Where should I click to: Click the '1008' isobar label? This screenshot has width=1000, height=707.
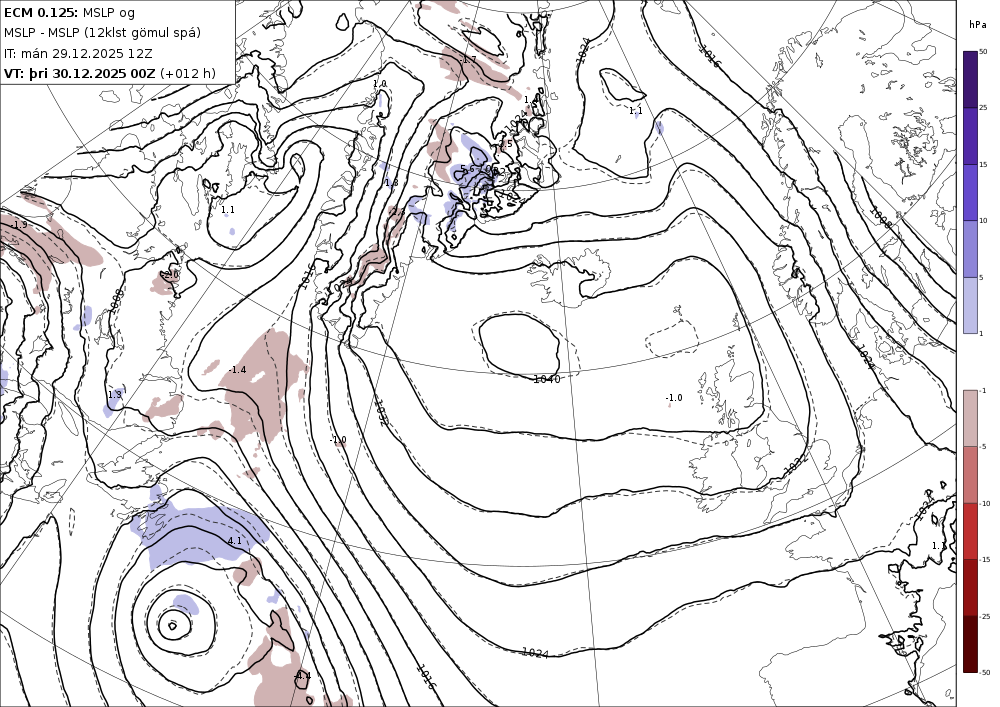882,217
